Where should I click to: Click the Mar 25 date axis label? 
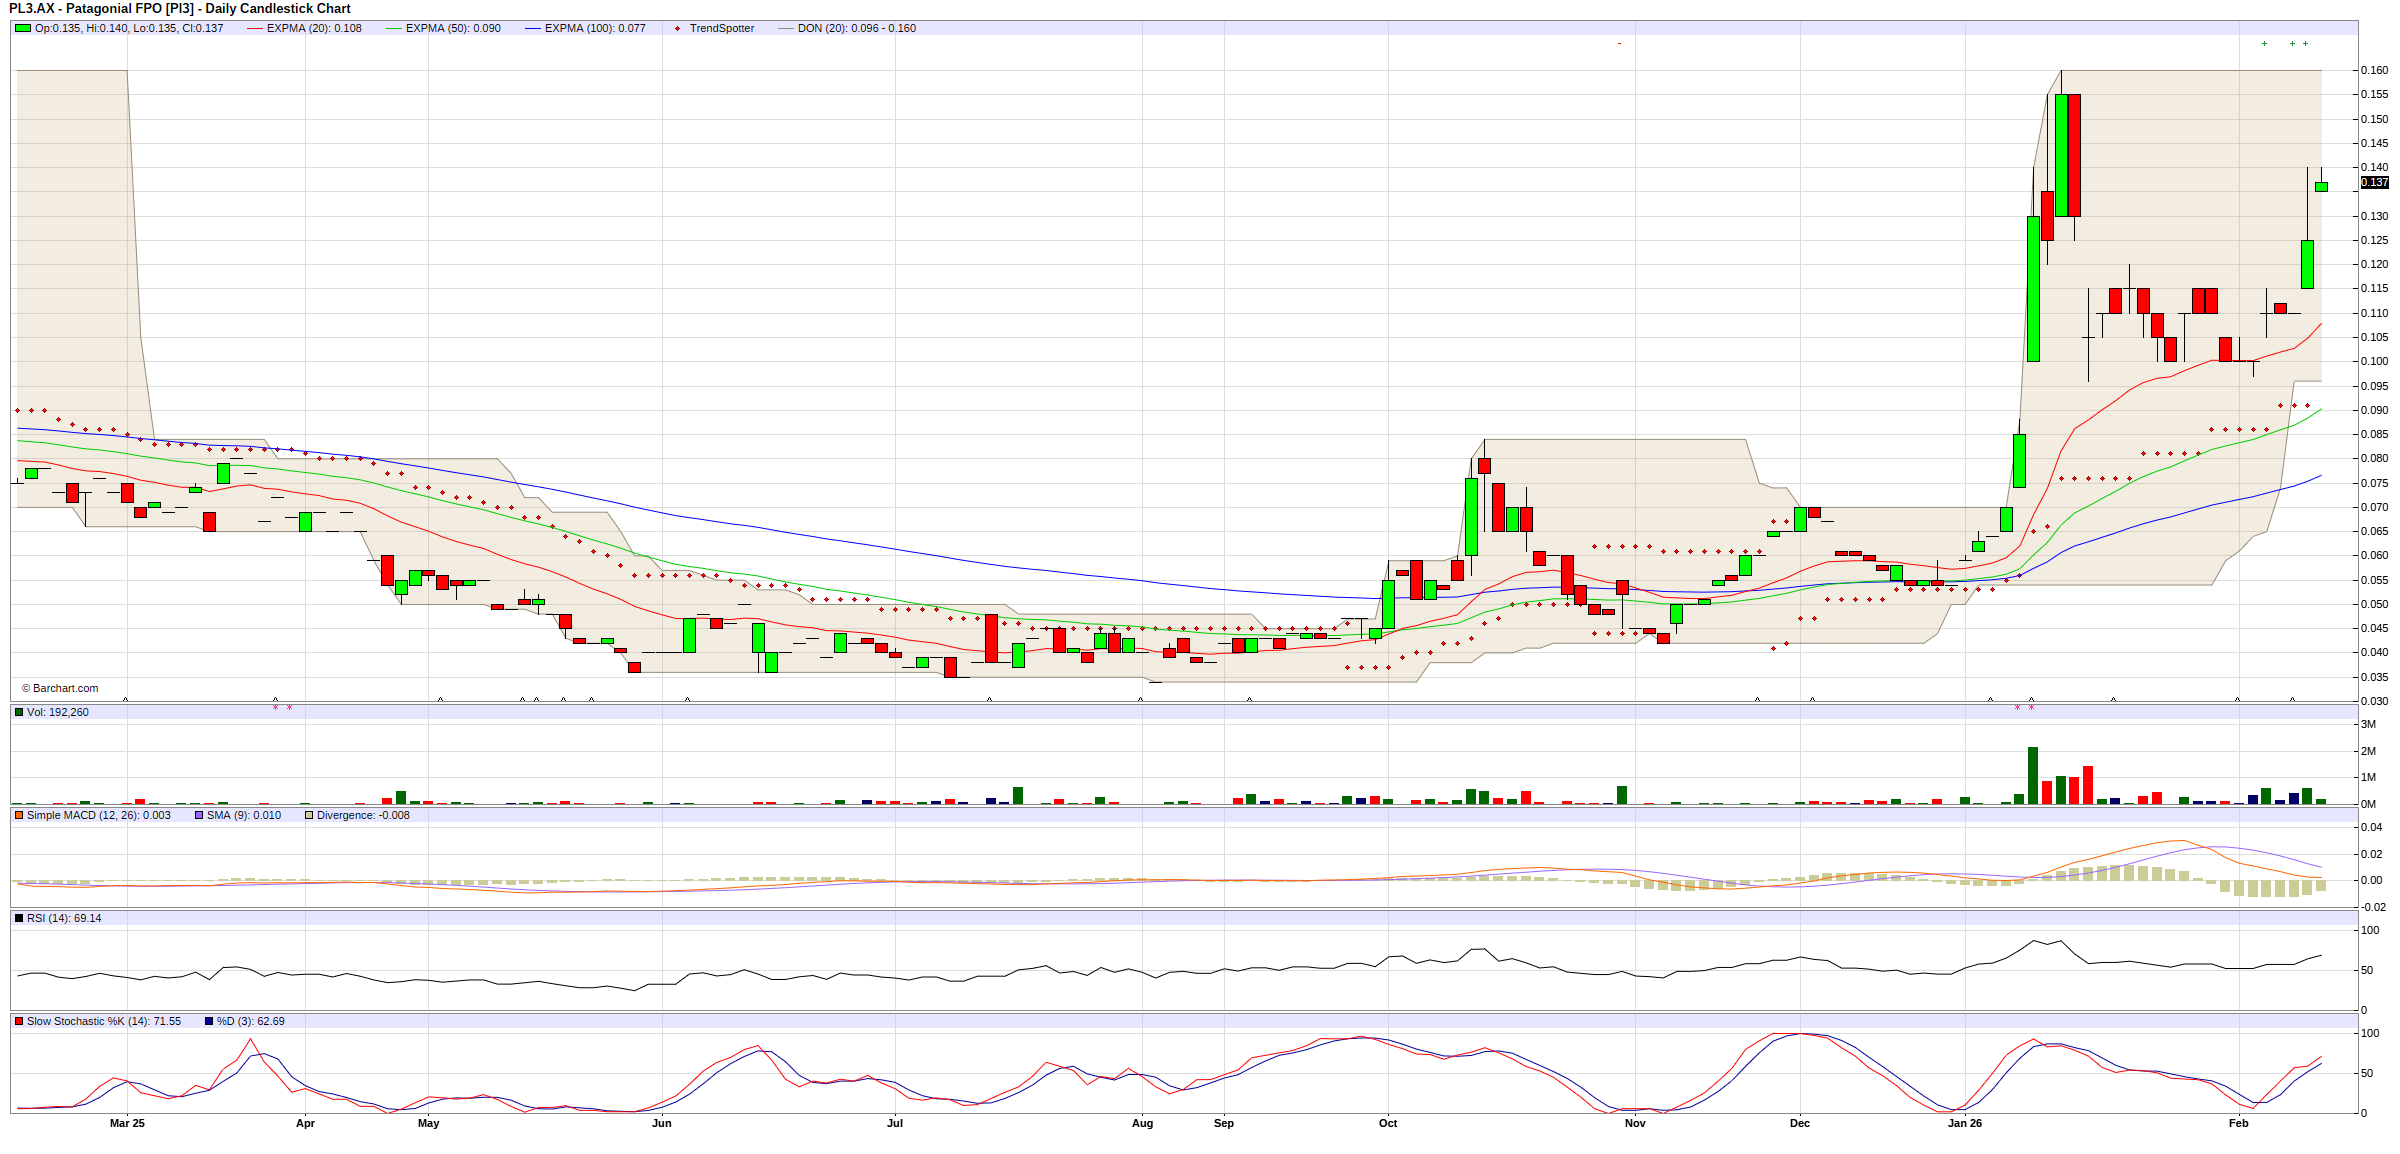127,1123
